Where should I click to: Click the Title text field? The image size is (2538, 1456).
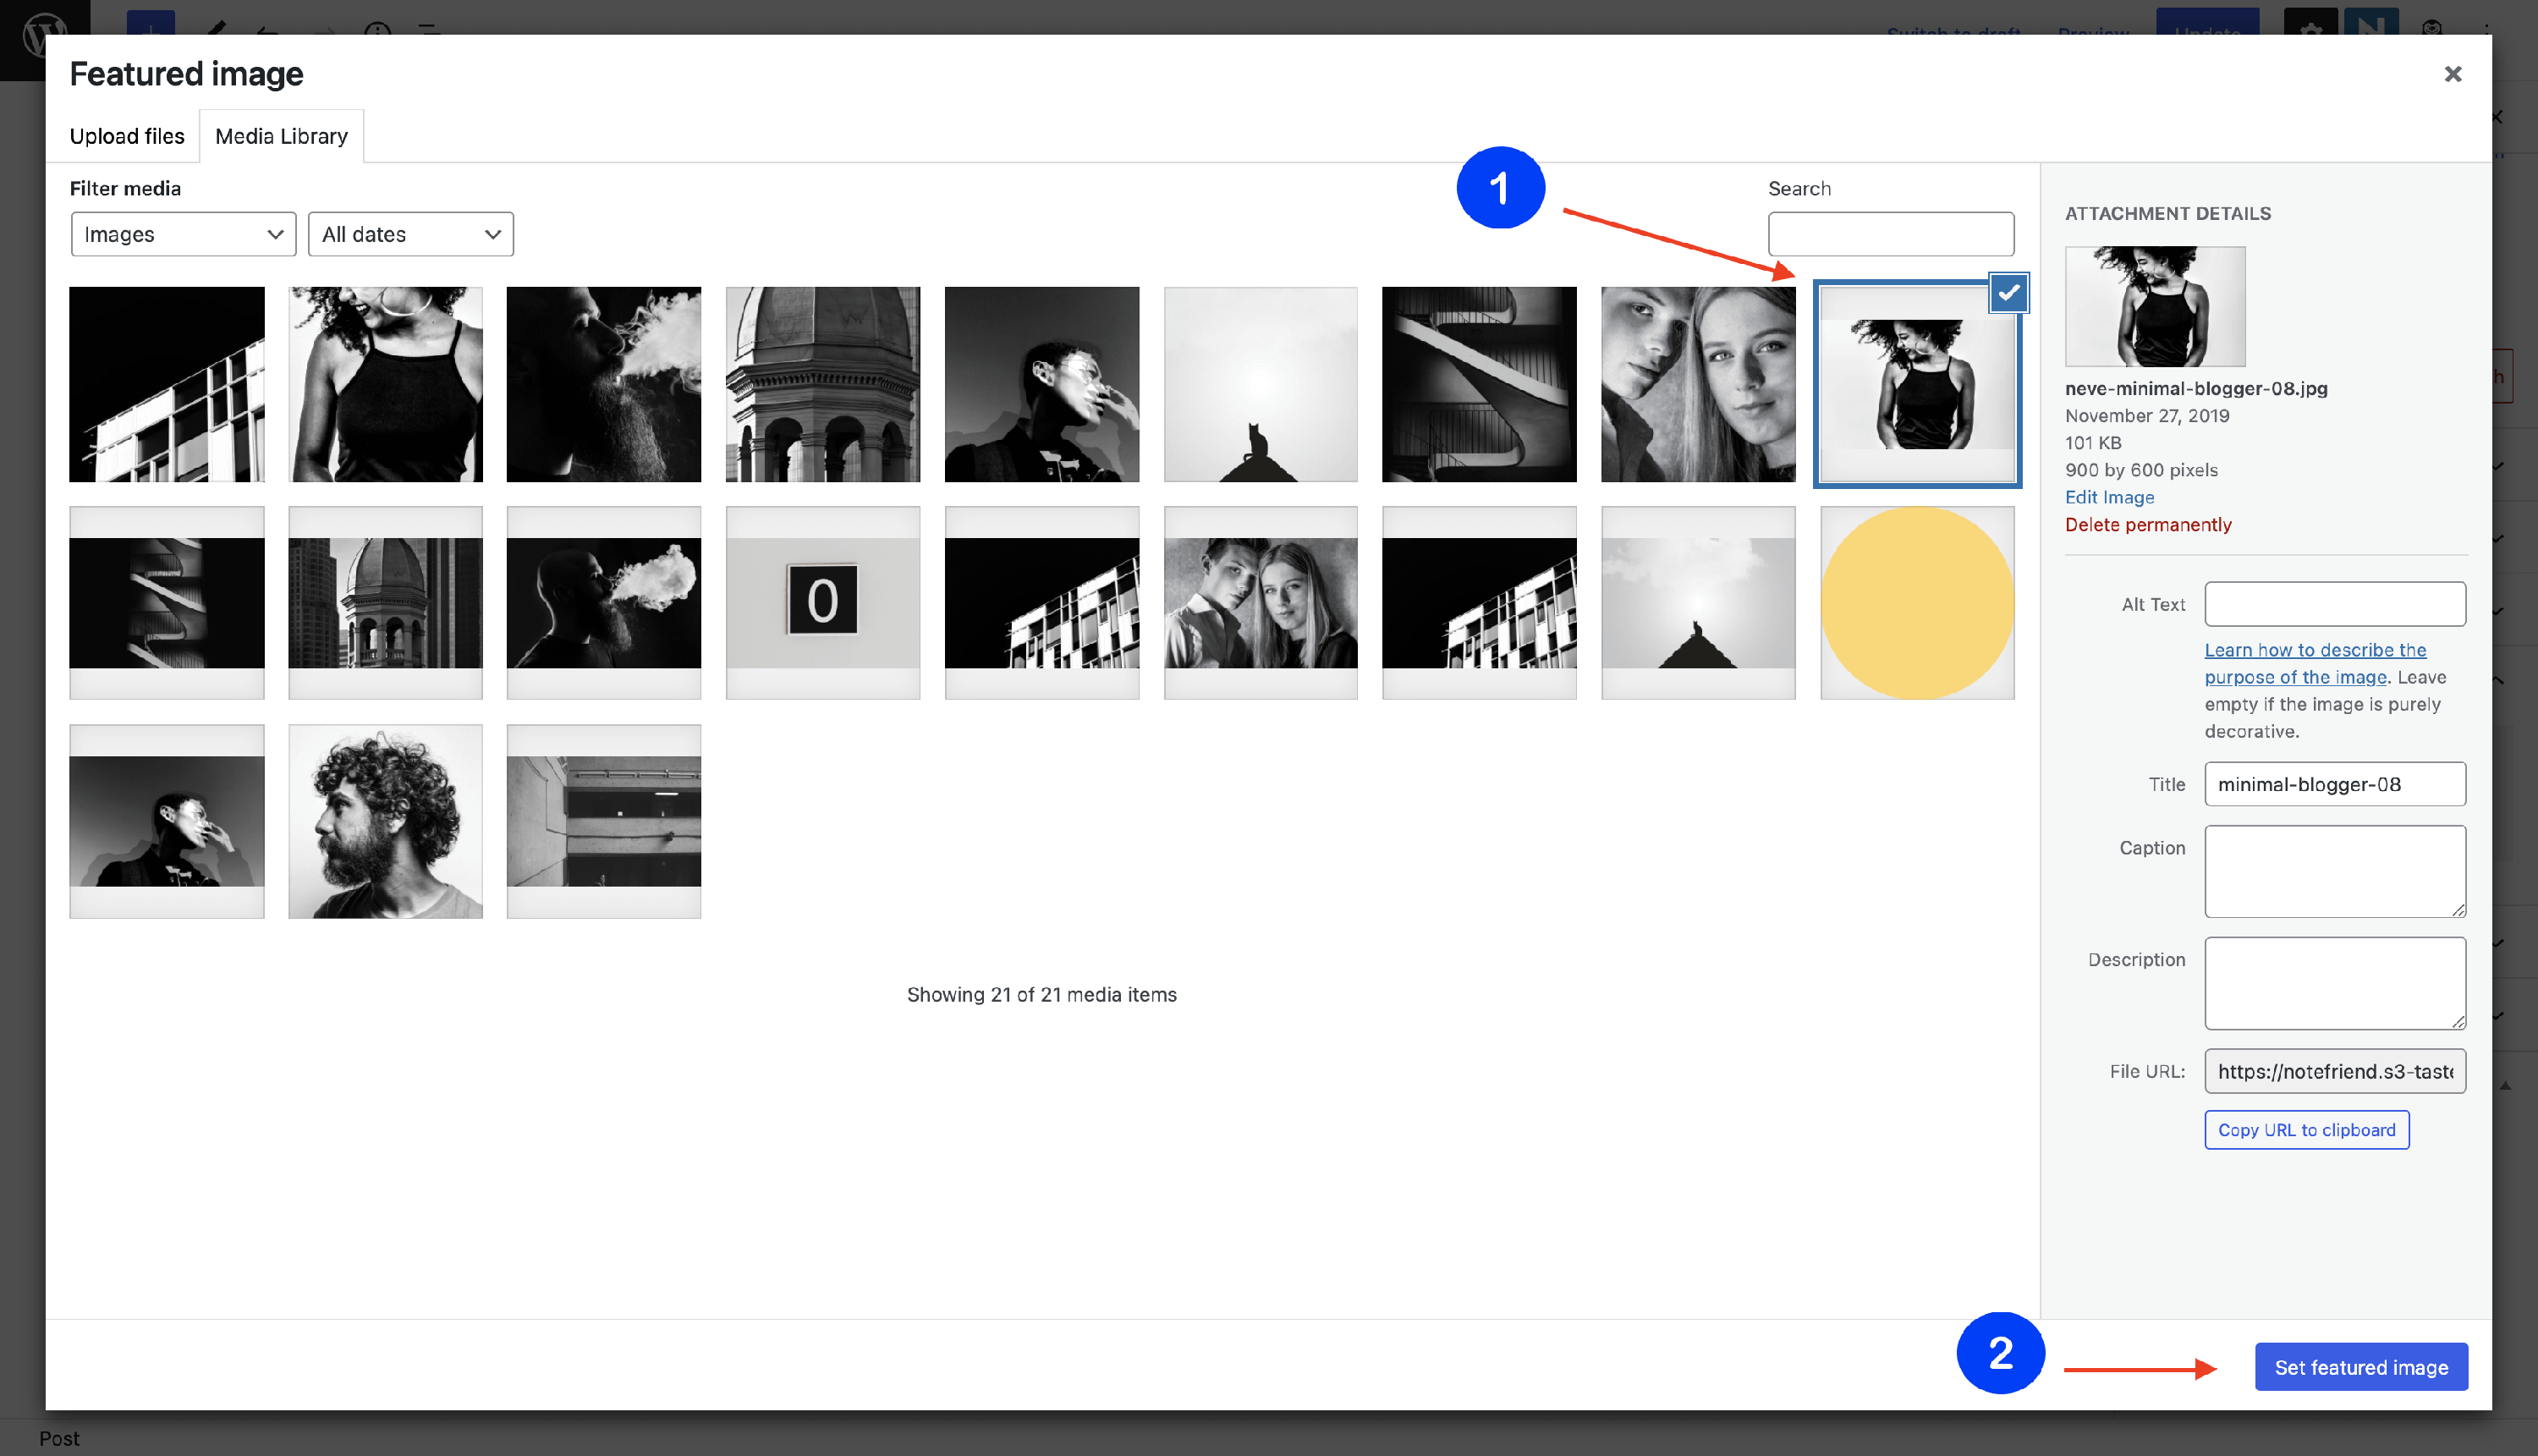click(2334, 784)
